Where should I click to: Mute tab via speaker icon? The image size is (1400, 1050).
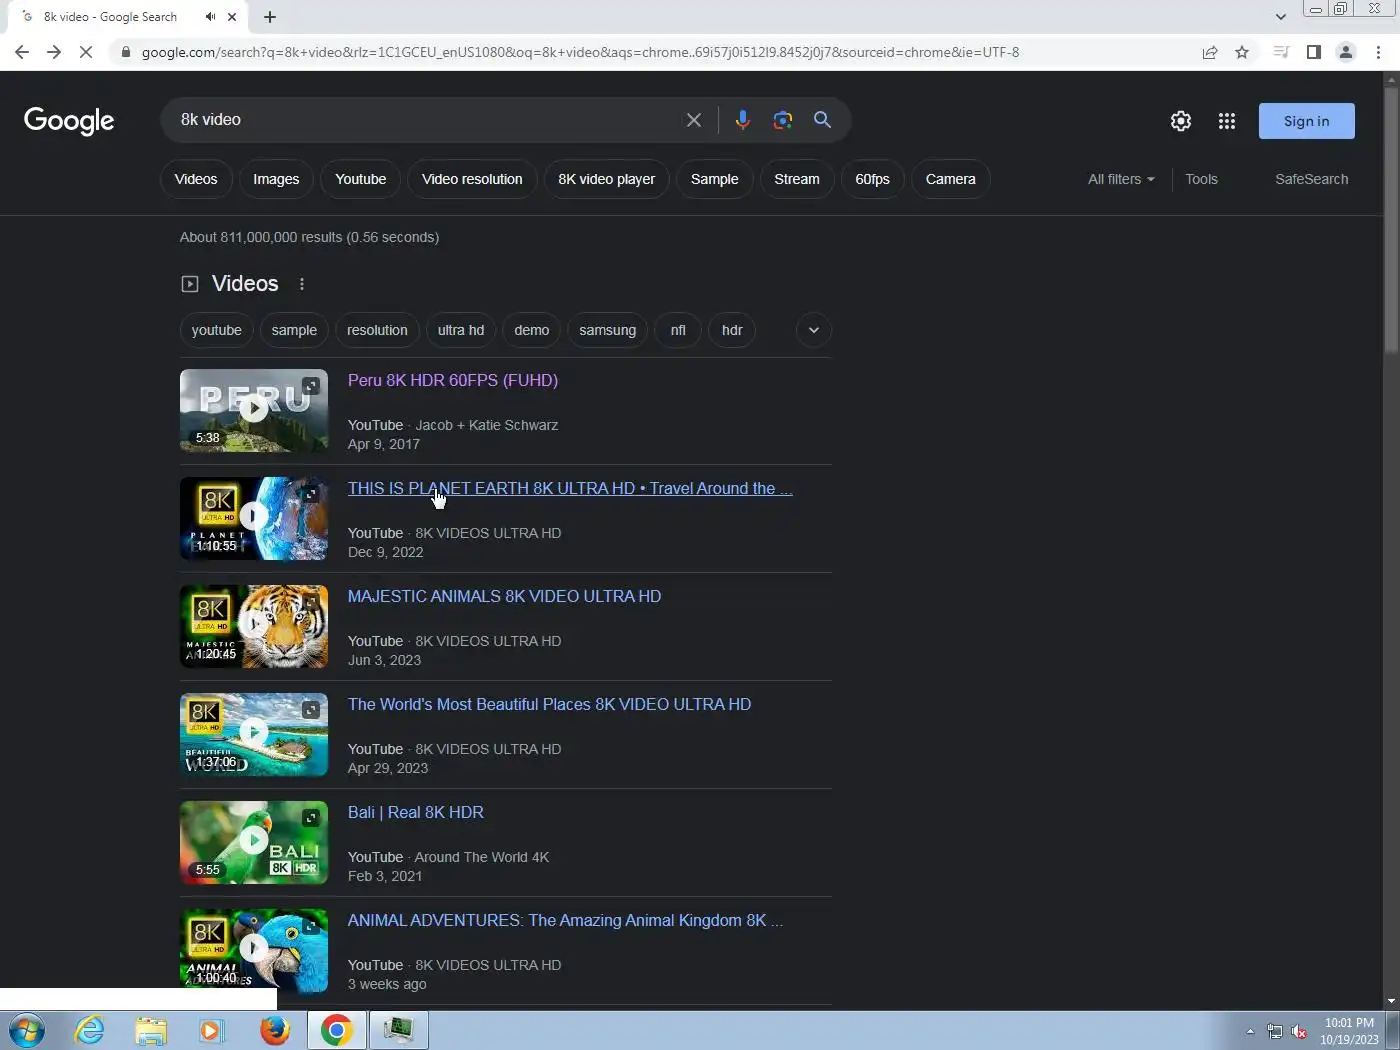(211, 17)
